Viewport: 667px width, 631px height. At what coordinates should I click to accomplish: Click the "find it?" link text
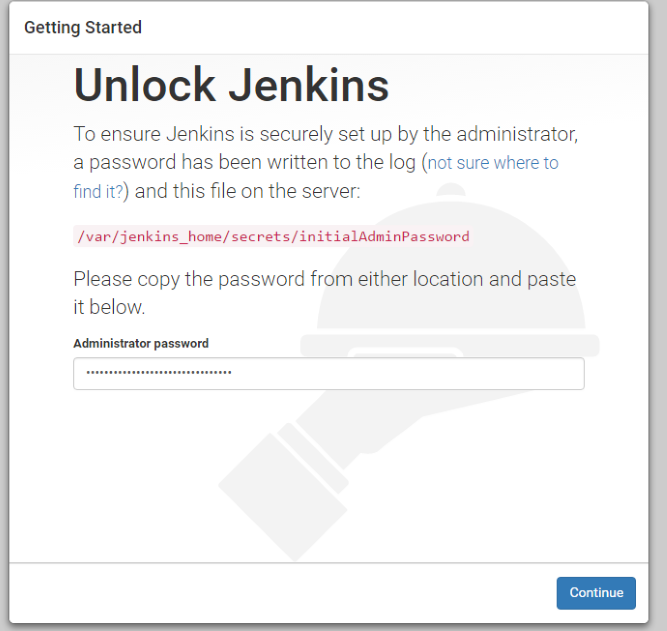[x=98, y=191]
